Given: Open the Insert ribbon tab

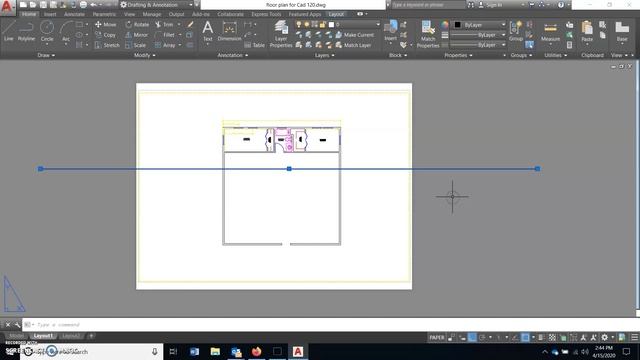Looking at the screenshot, I should (50, 14).
